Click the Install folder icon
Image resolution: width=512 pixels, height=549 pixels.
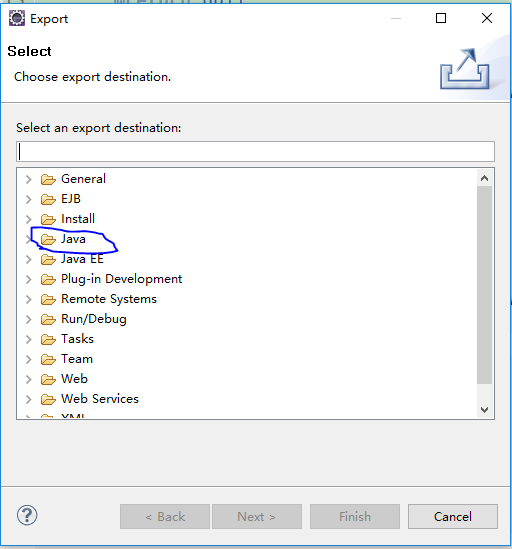48,220
